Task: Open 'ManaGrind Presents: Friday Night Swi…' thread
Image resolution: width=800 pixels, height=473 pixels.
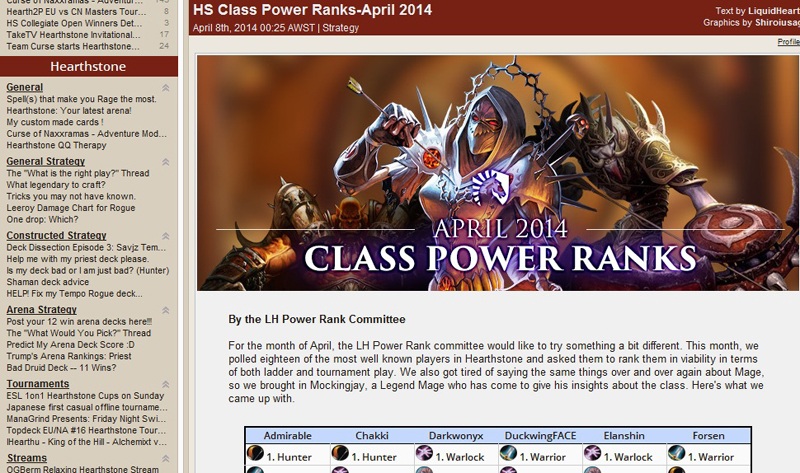Action: (x=86, y=419)
